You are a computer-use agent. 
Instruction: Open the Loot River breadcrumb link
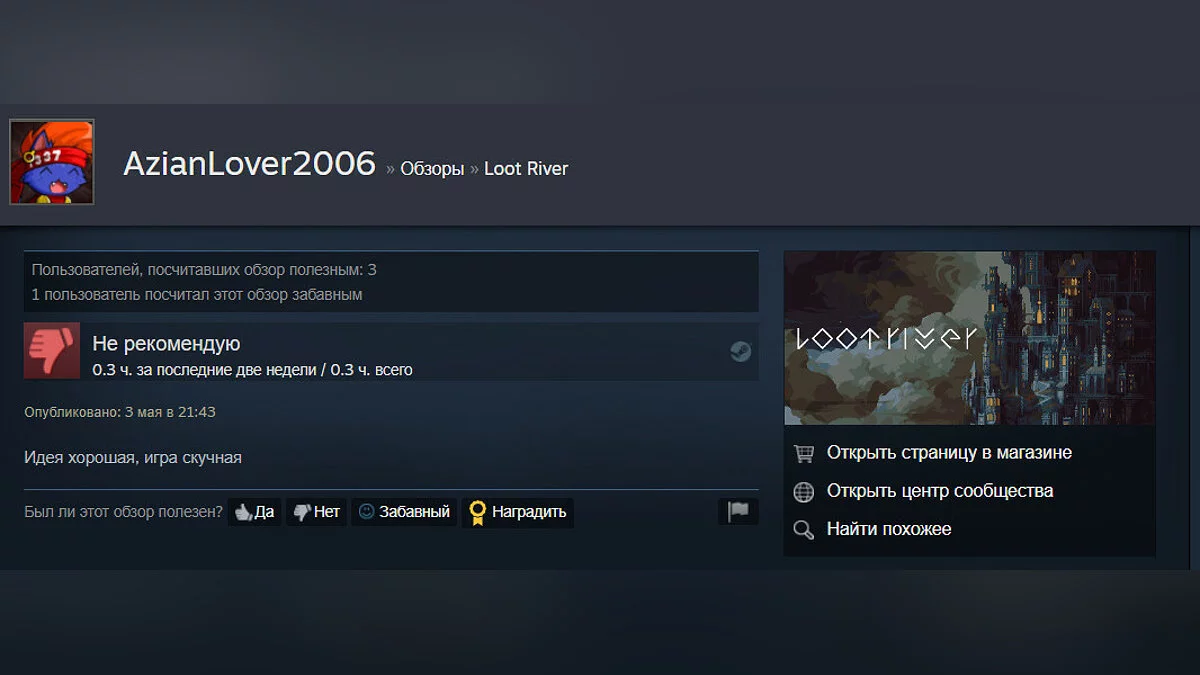click(x=526, y=169)
